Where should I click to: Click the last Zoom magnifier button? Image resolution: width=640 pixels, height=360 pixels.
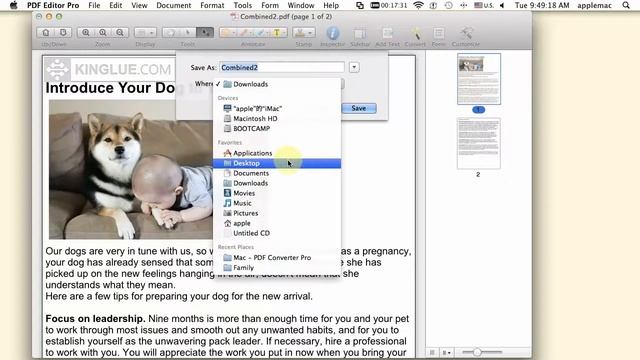[120, 33]
